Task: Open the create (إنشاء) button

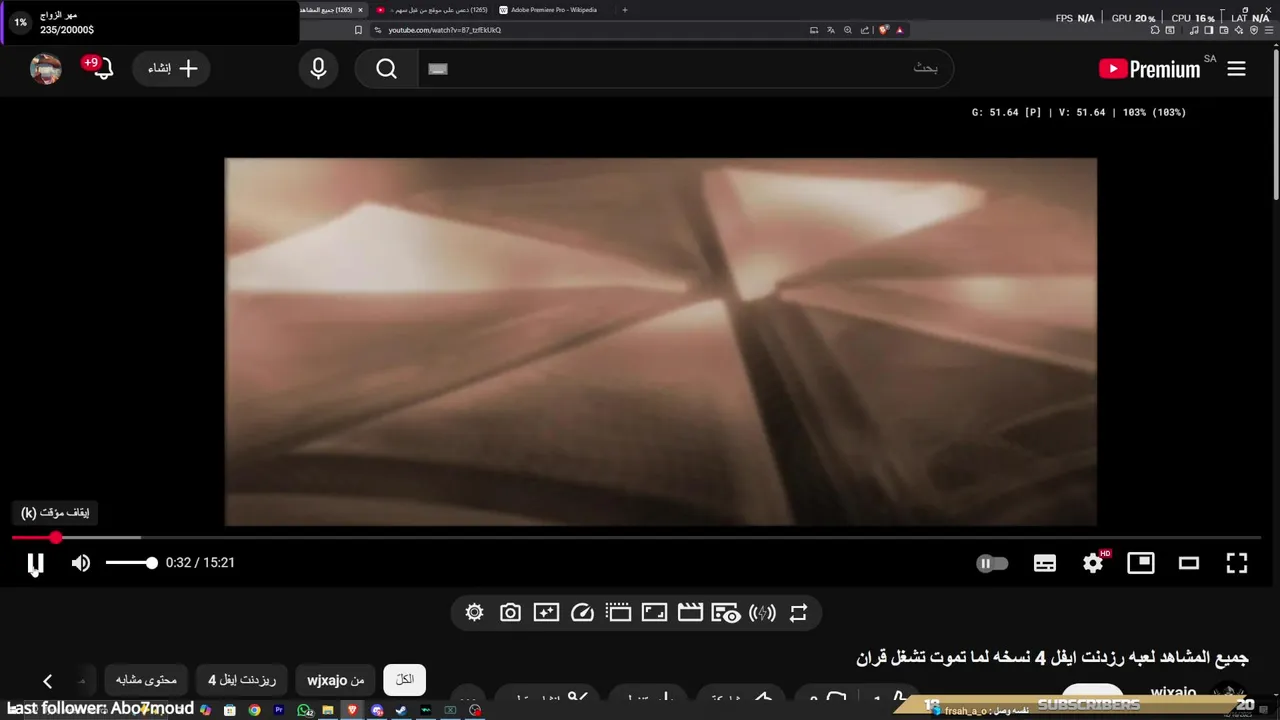Action: pyautogui.click(x=172, y=69)
